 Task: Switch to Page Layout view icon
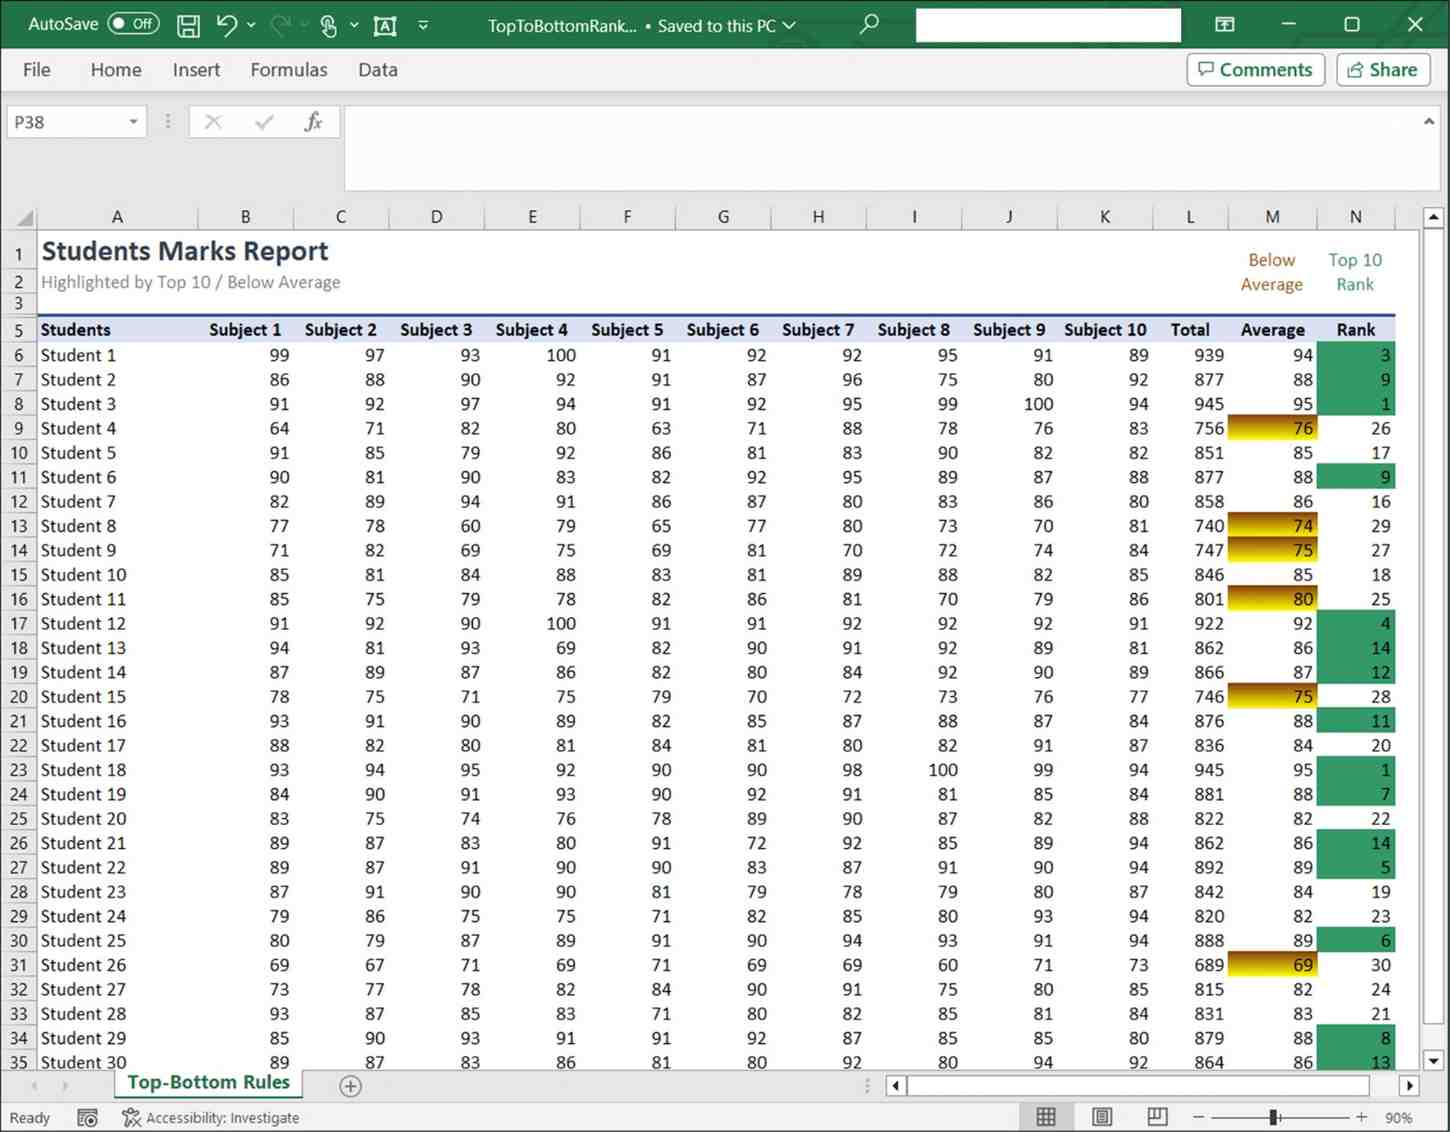coord(1102,1117)
